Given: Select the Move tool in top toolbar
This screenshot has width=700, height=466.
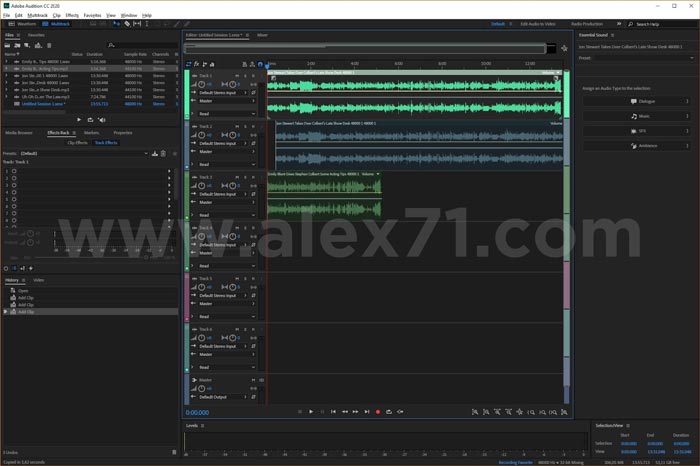Looking at the screenshot, I should click(117, 24).
